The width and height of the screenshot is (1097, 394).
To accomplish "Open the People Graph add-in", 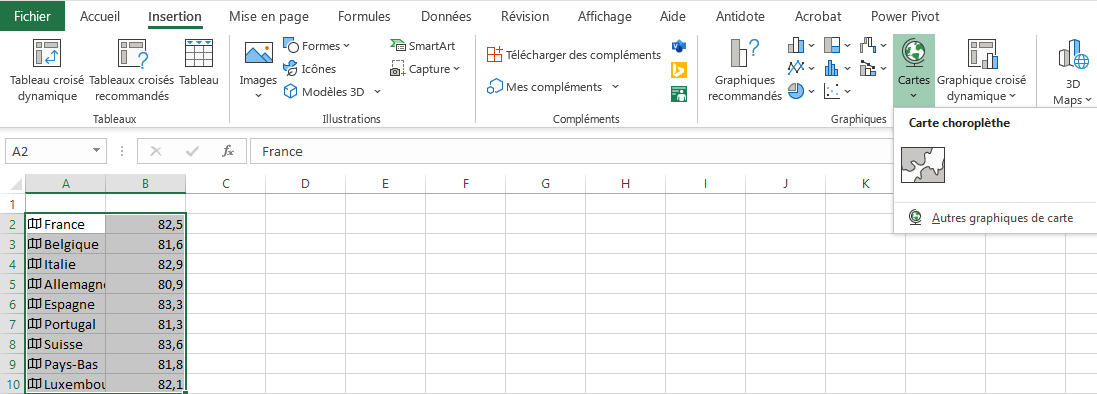I will pyautogui.click(x=679, y=93).
